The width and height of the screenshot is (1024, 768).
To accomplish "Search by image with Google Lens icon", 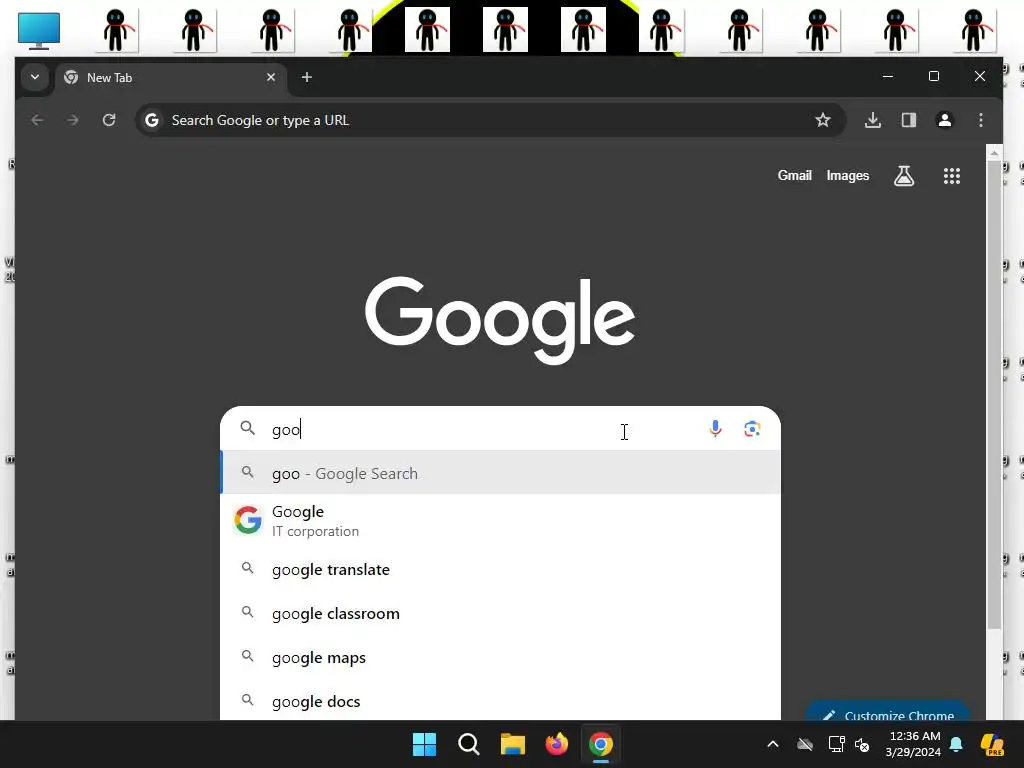I will coord(752,428).
